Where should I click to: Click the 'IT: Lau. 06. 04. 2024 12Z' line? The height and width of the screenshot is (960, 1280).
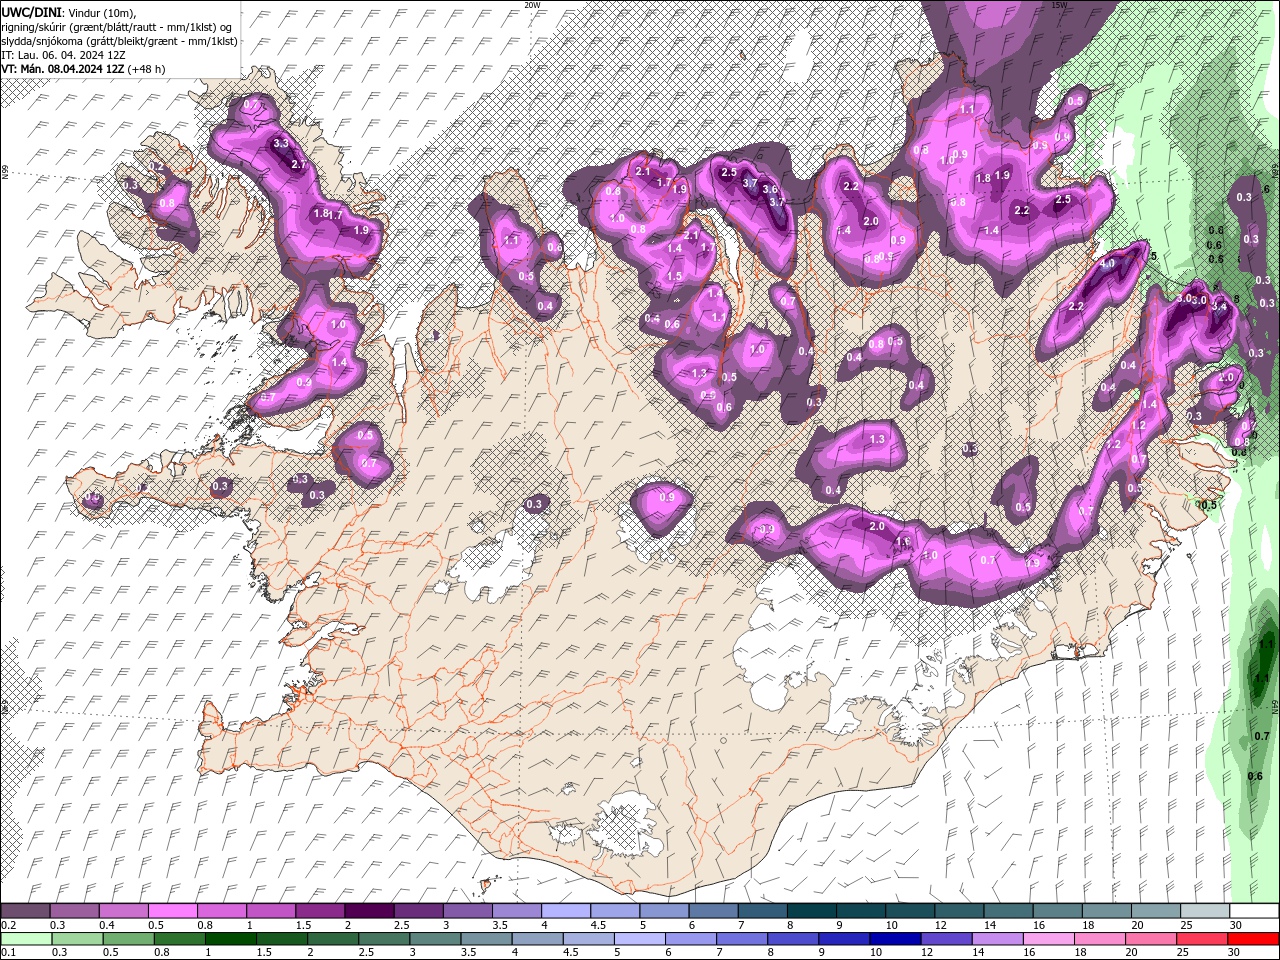(x=63, y=55)
